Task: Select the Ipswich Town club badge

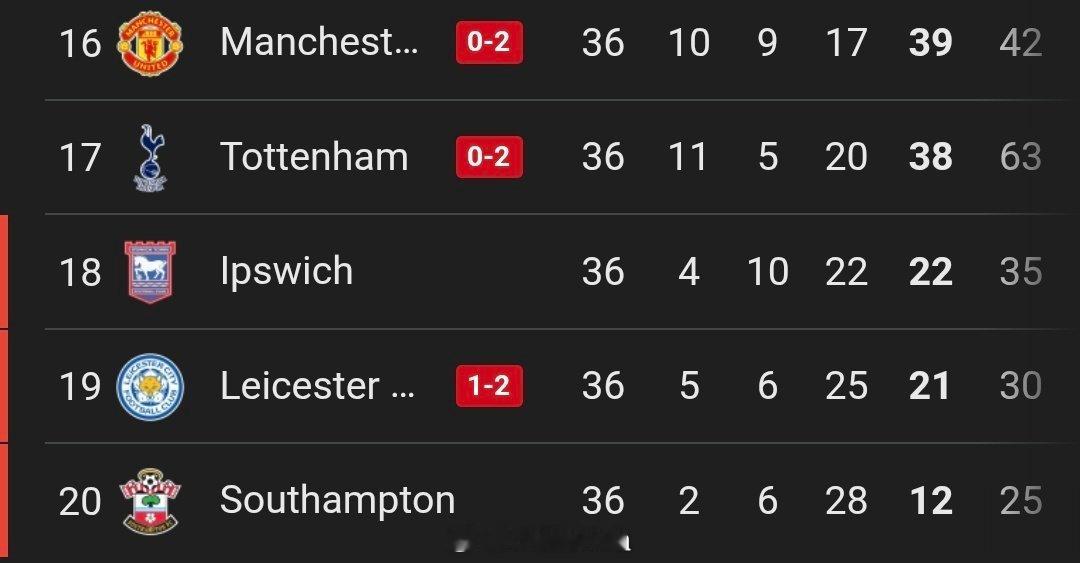Action: coord(150,272)
